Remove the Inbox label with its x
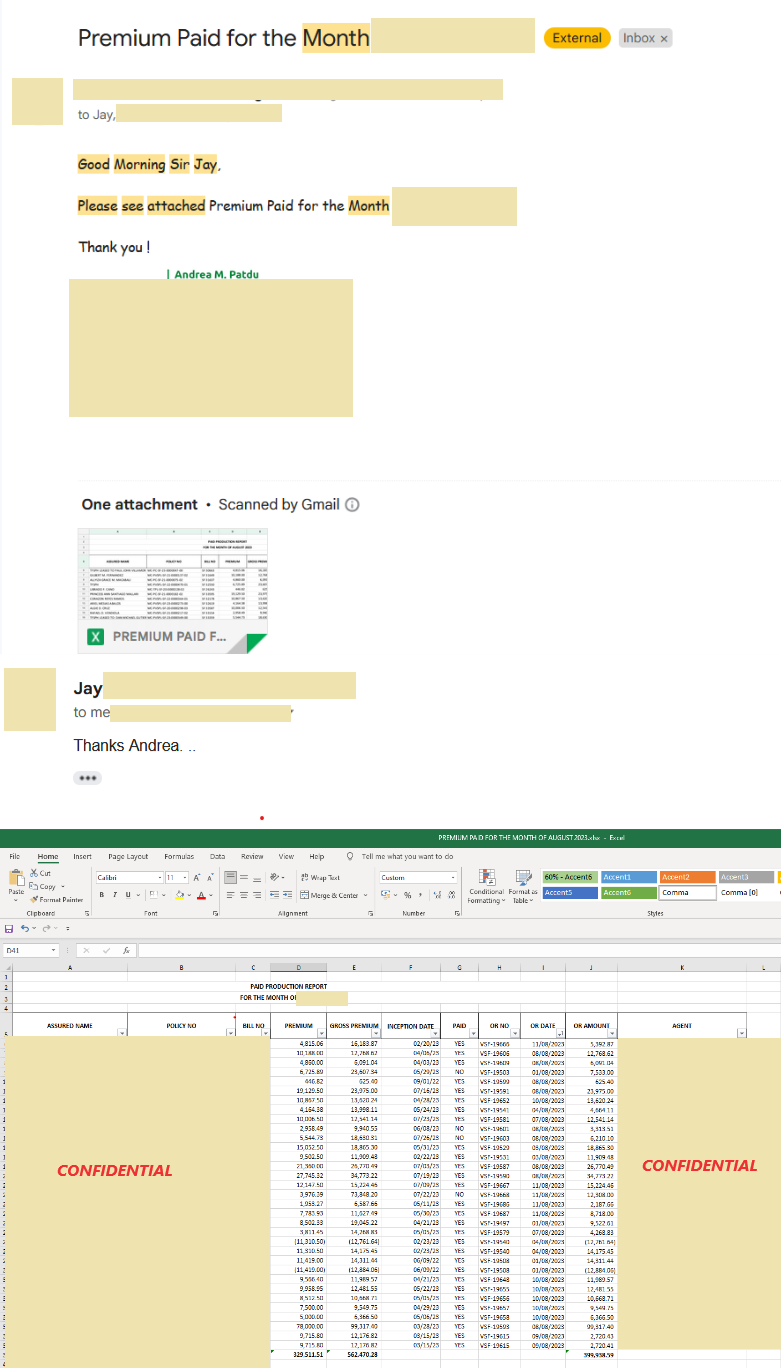 pos(663,38)
